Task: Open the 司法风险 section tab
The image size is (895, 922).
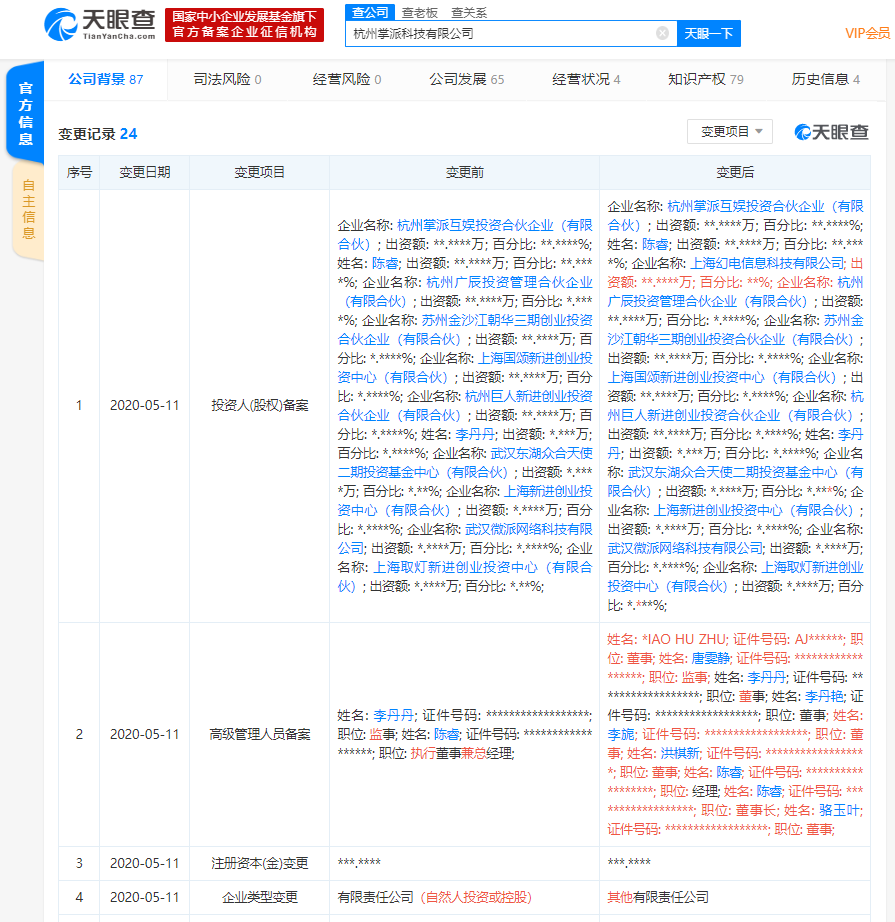Action: [x=227, y=79]
